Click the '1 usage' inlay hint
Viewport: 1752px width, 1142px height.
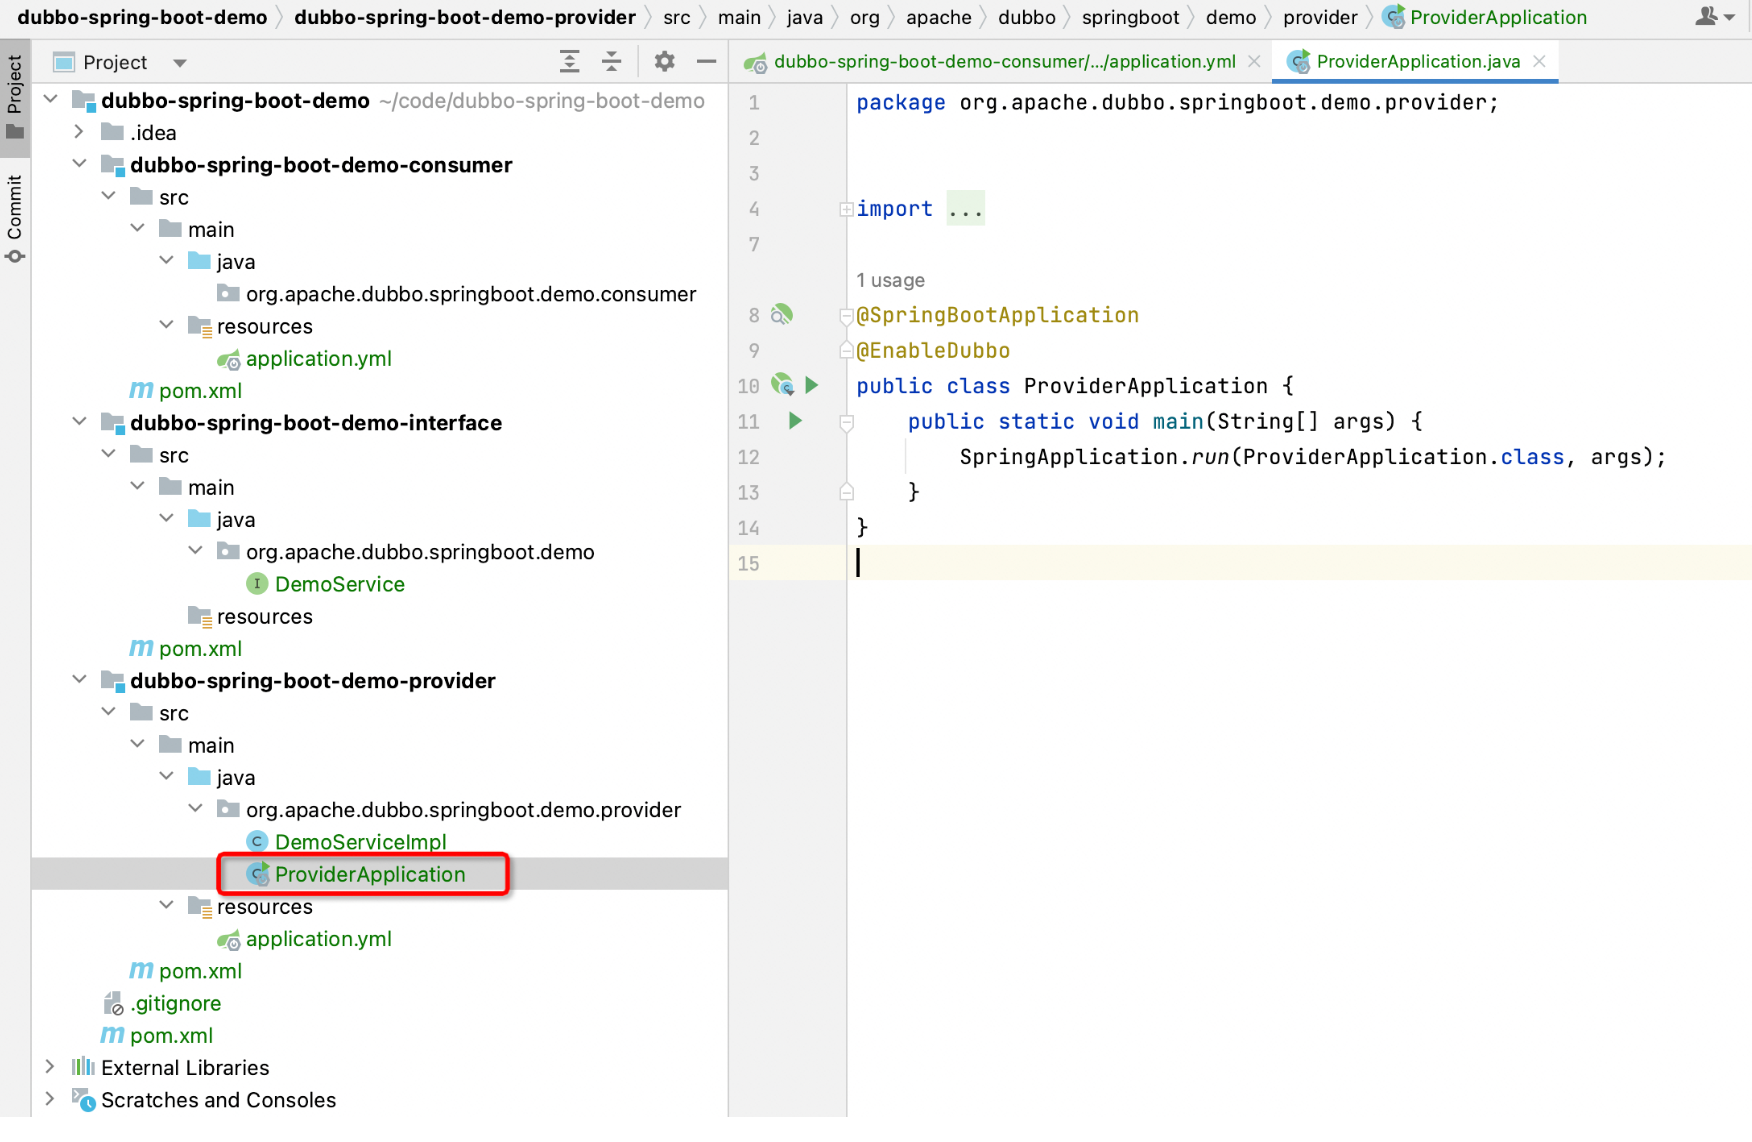tap(890, 280)
